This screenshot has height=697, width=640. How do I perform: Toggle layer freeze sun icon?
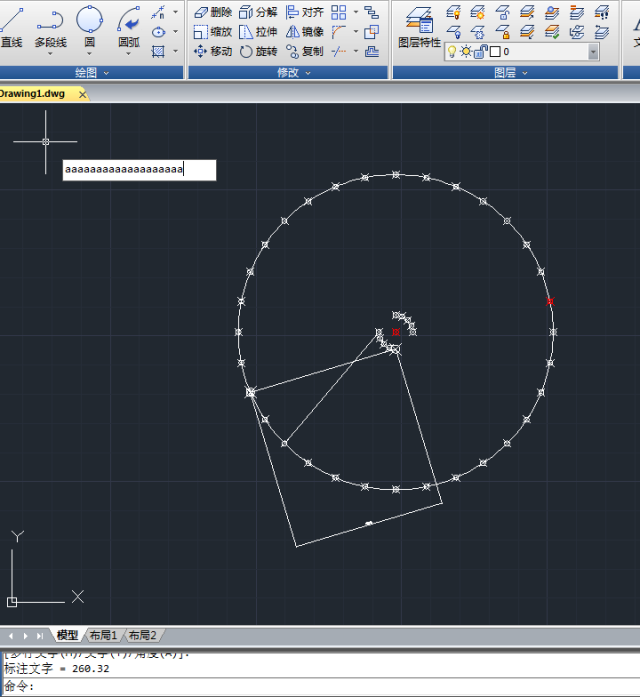click(465, 52)
